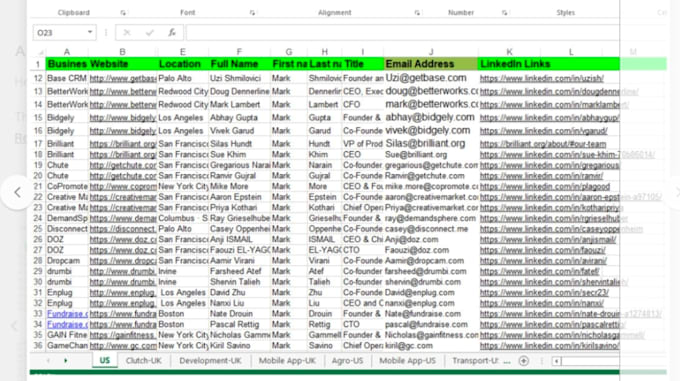
Task: Click the select-all corner triangle
Action: point(40,52)
